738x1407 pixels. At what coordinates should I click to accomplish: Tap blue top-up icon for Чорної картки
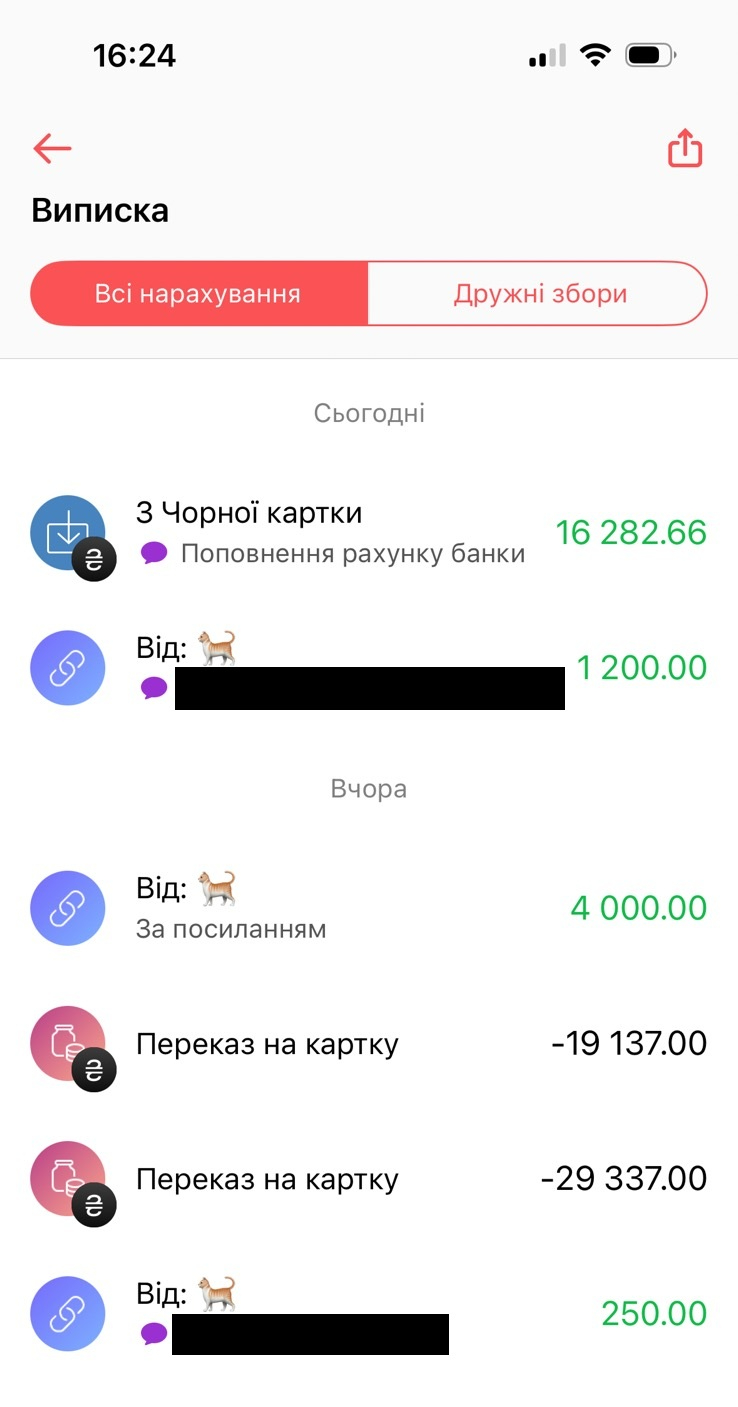point(68,533)
